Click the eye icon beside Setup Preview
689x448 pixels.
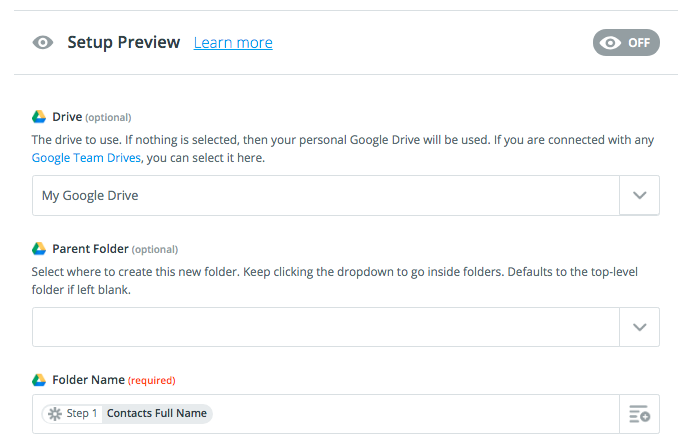coord(43,43)
